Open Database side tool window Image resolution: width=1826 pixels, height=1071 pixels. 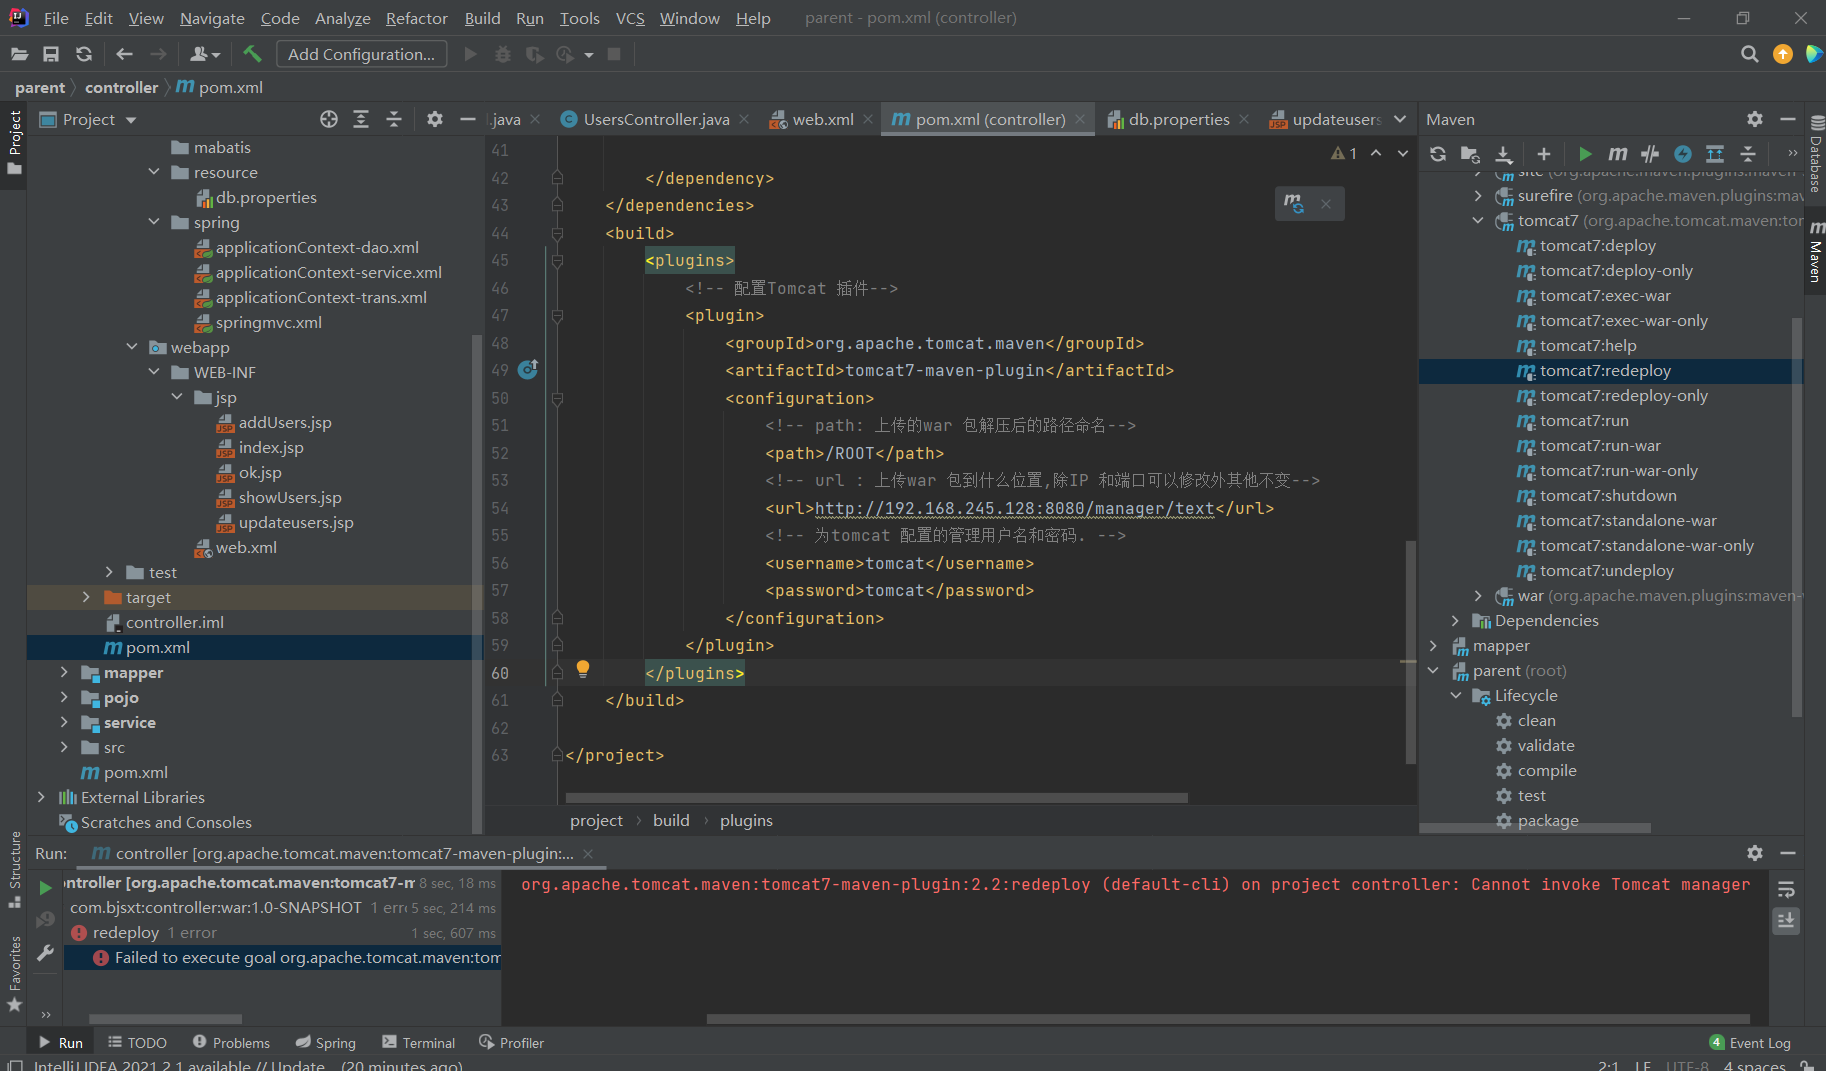[1815, 155]
